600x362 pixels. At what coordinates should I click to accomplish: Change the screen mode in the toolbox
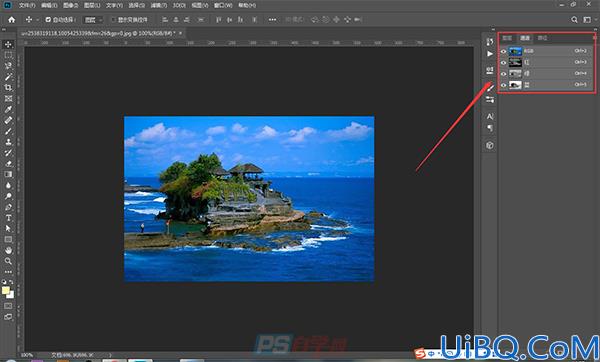pos(8,317)
